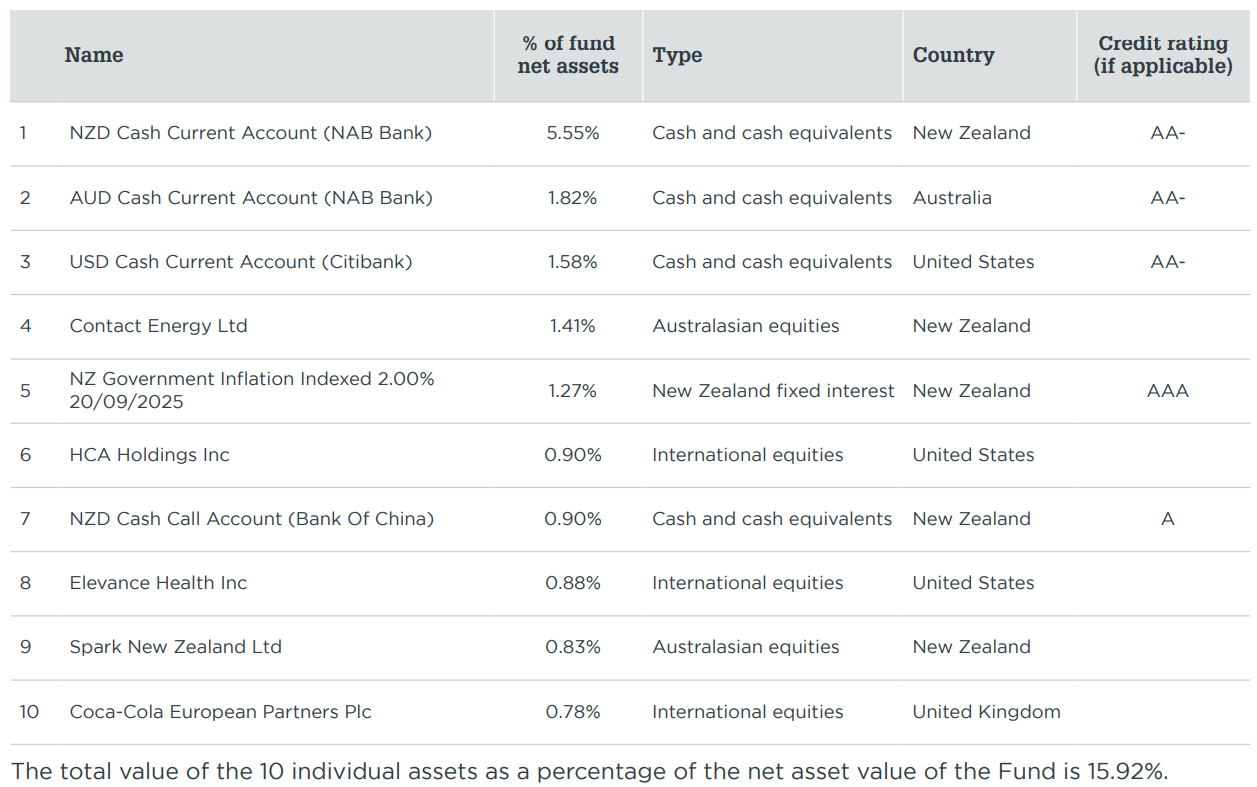Screen dimensions: 1257x787
Task: Select the Country column header
Action: (953, 55)
